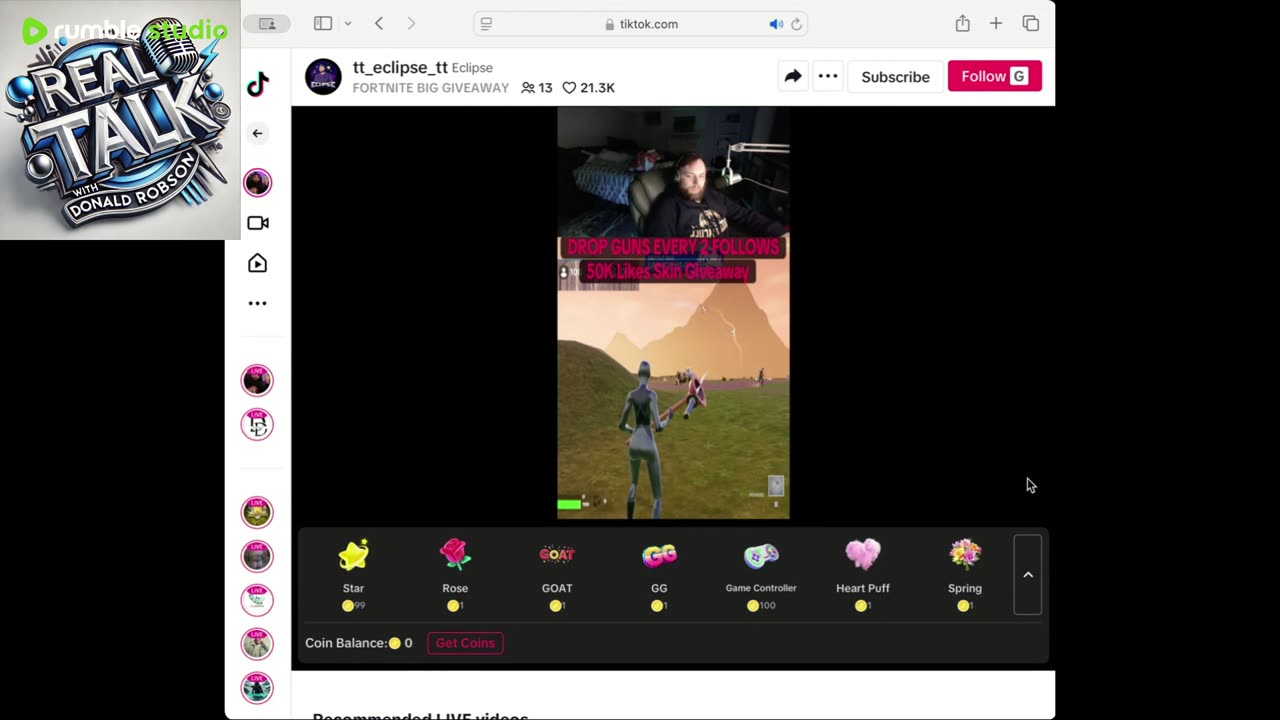Show the tab overview icon
Image resolution: width=1280 pixels, height=720 pixels.
pos(1031,23)
